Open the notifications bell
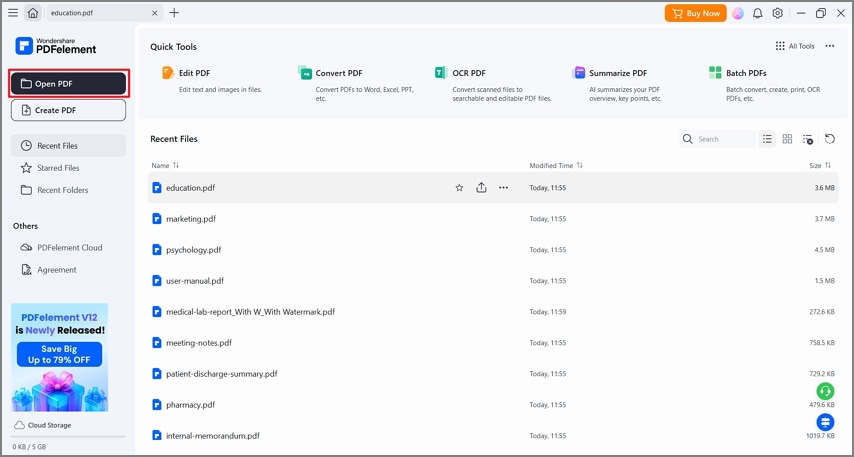854x457 pixels. 758,13
